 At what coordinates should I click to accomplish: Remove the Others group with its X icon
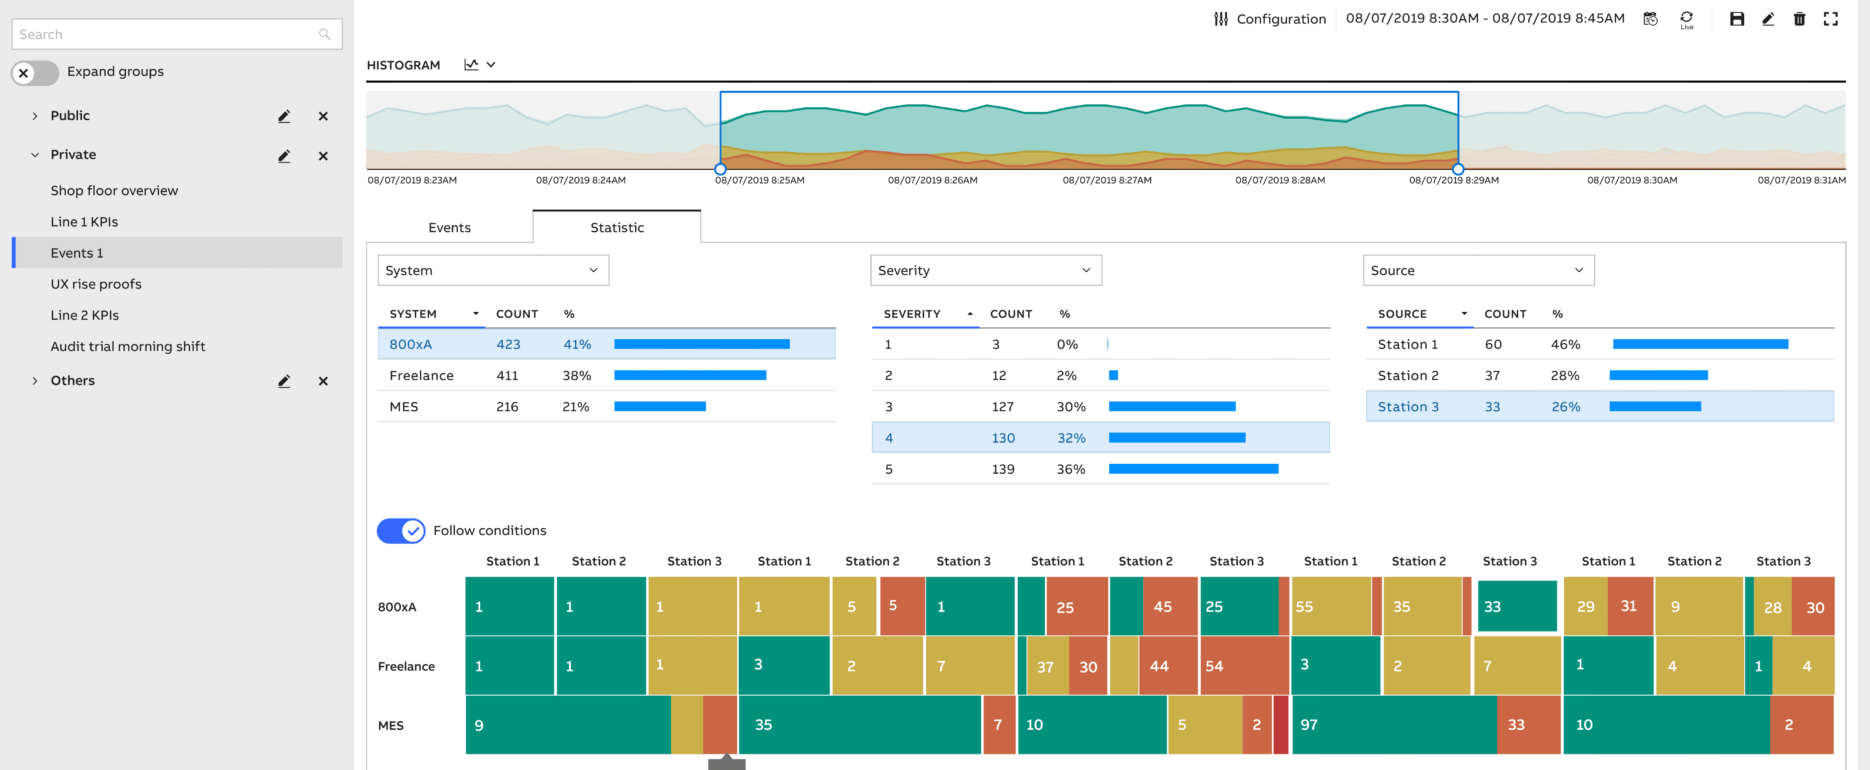(323, 381)
